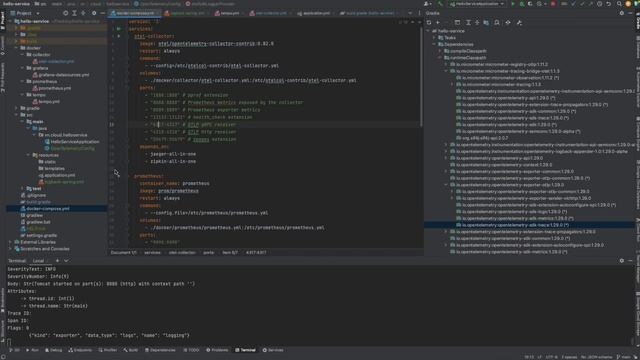
Task: Open run configuration dropdown
Action: click(477, 4)
